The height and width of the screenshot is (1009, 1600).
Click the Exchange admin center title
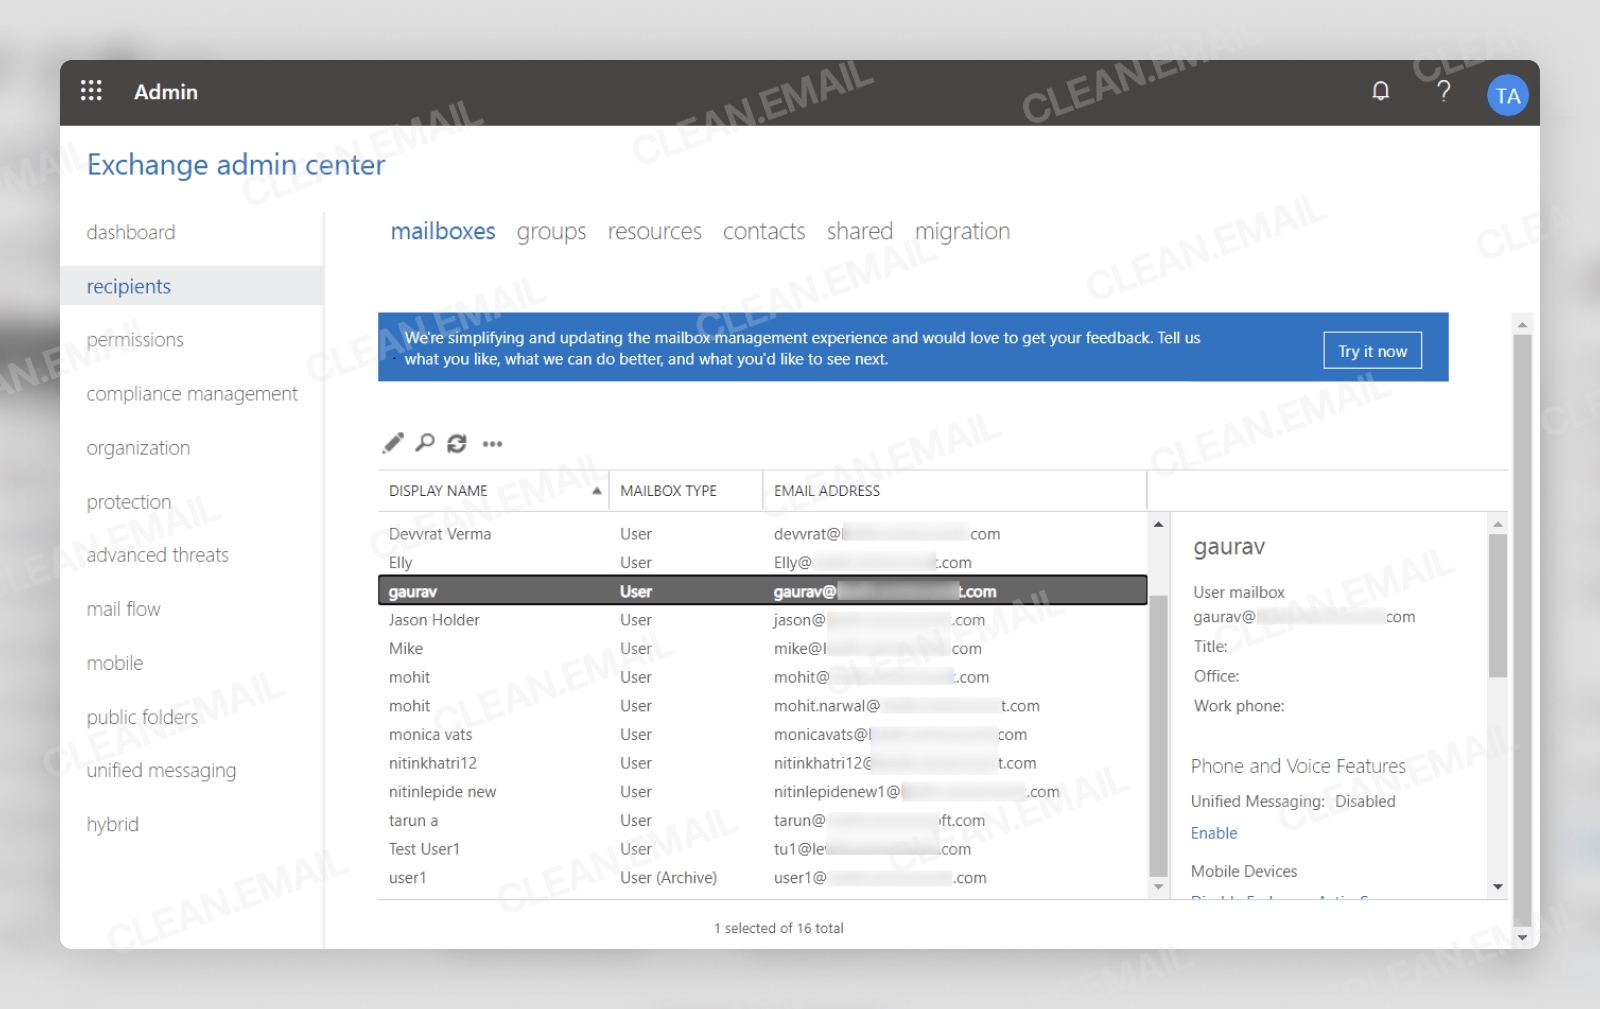[236, 165]
